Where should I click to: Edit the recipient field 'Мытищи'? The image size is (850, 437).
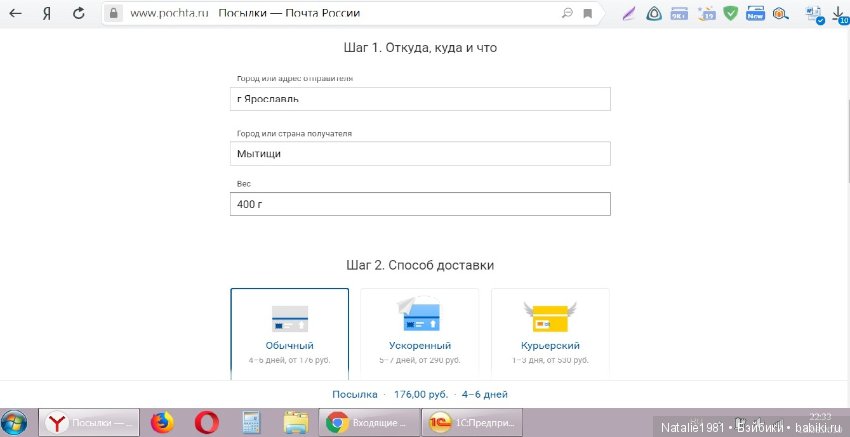[420, 153]
